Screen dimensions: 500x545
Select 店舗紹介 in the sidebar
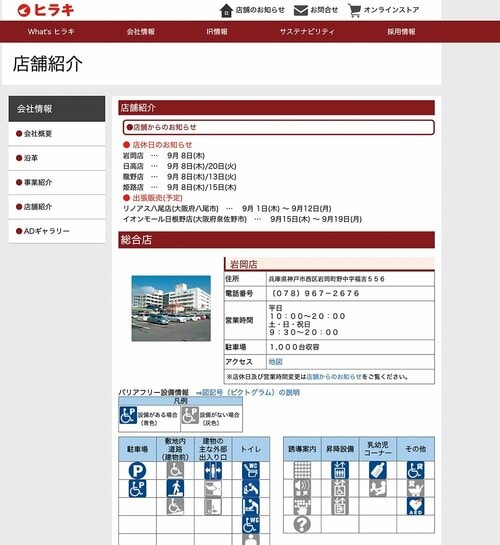pos(57,207)
